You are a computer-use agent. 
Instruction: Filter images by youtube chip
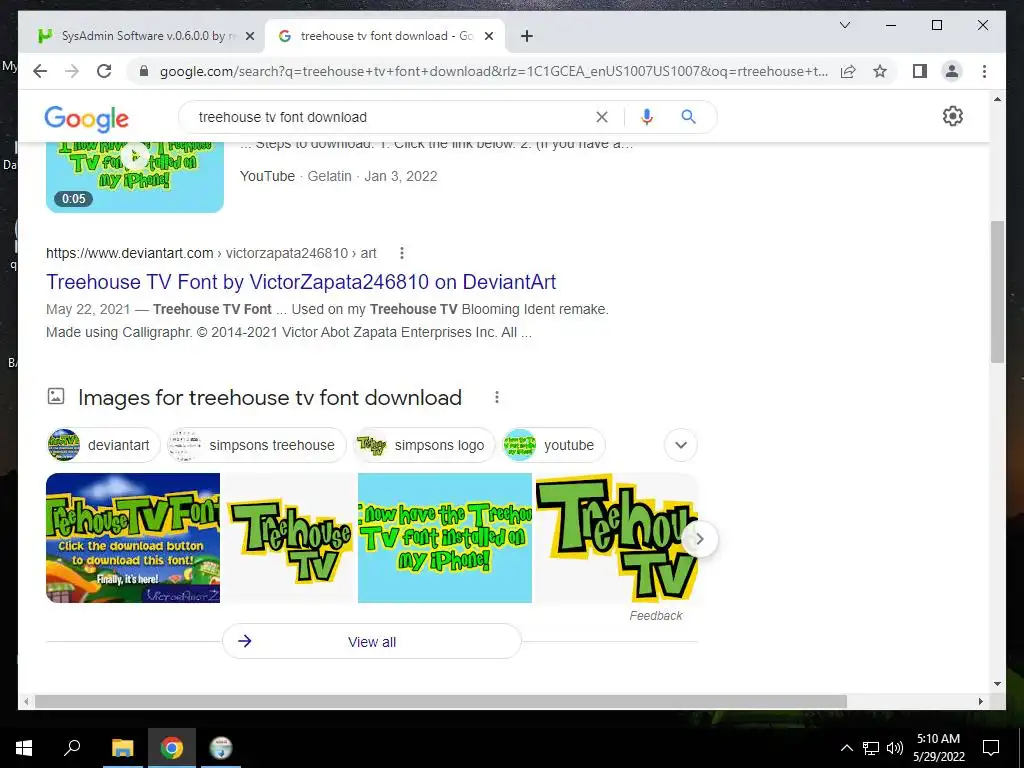click(553, 445)
